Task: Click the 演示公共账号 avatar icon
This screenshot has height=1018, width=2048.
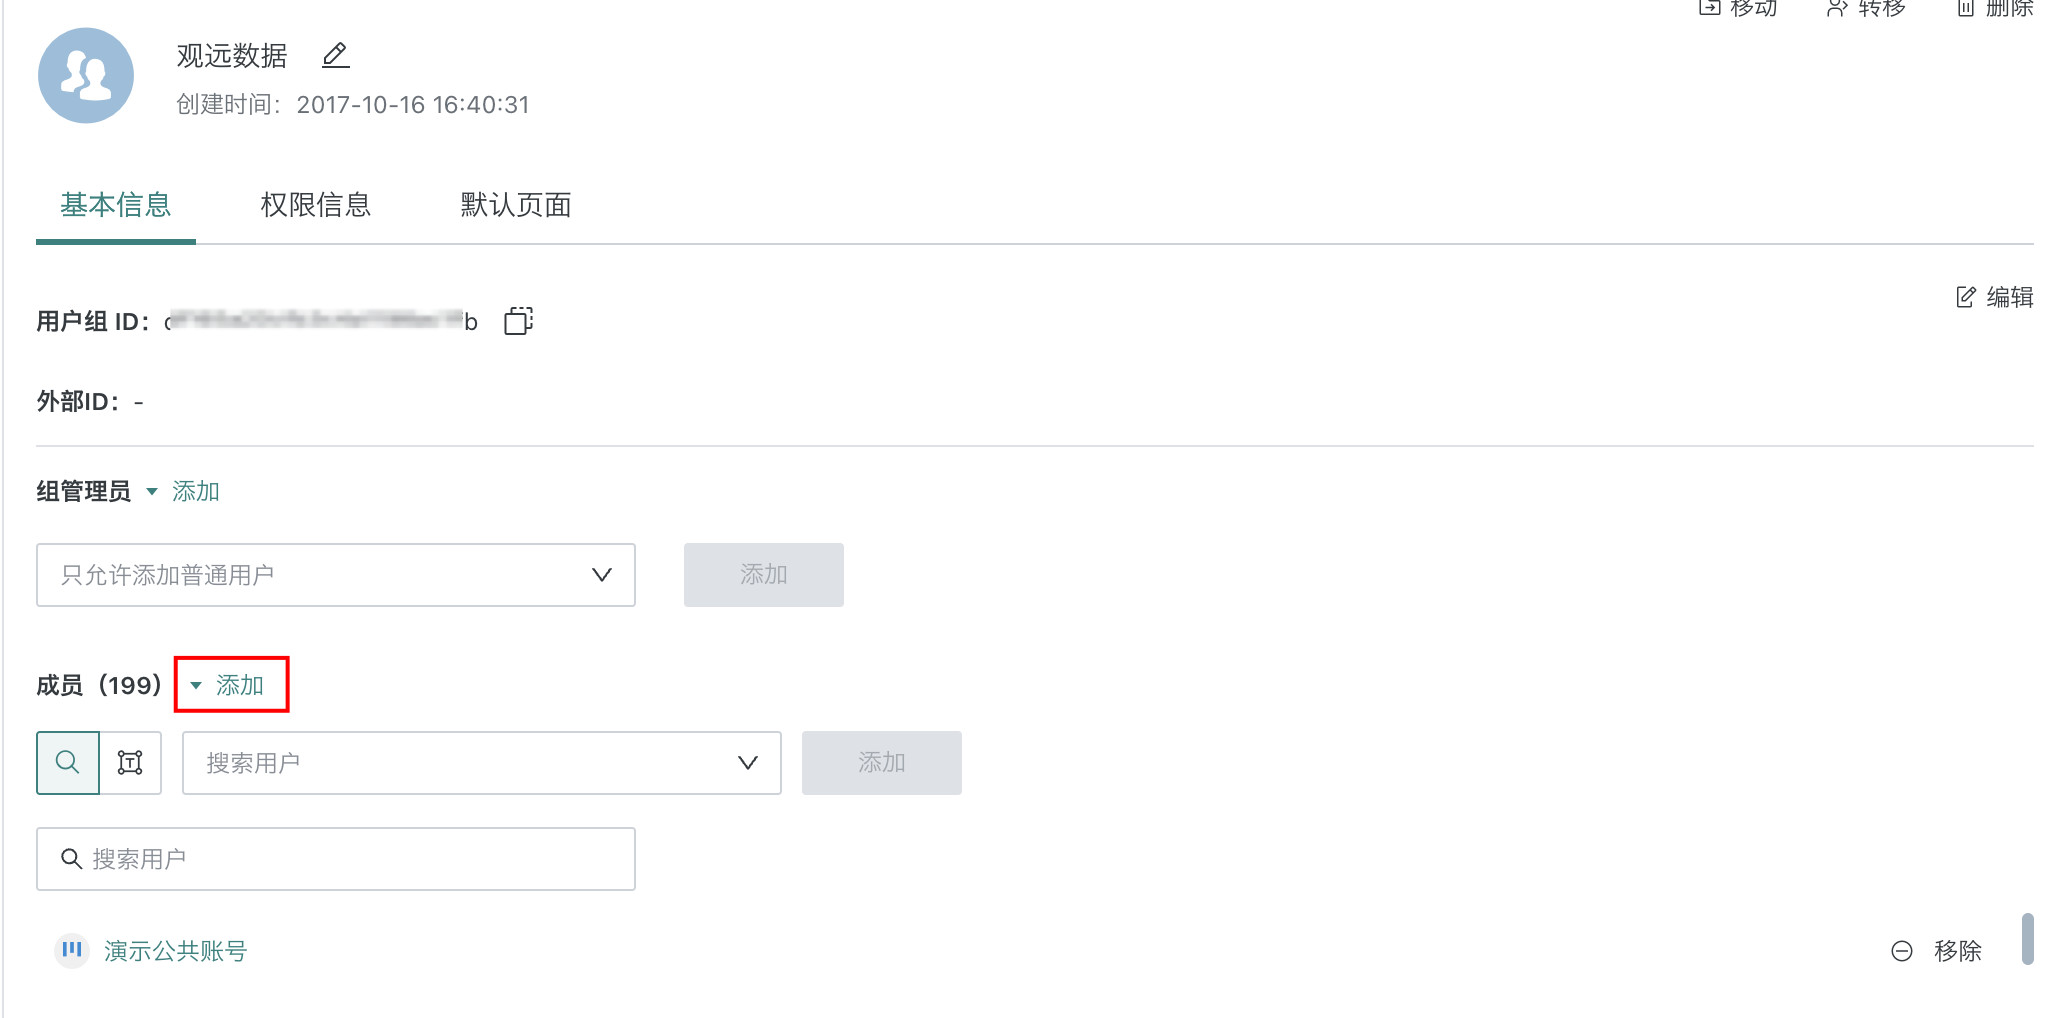Action: point(72,950)
